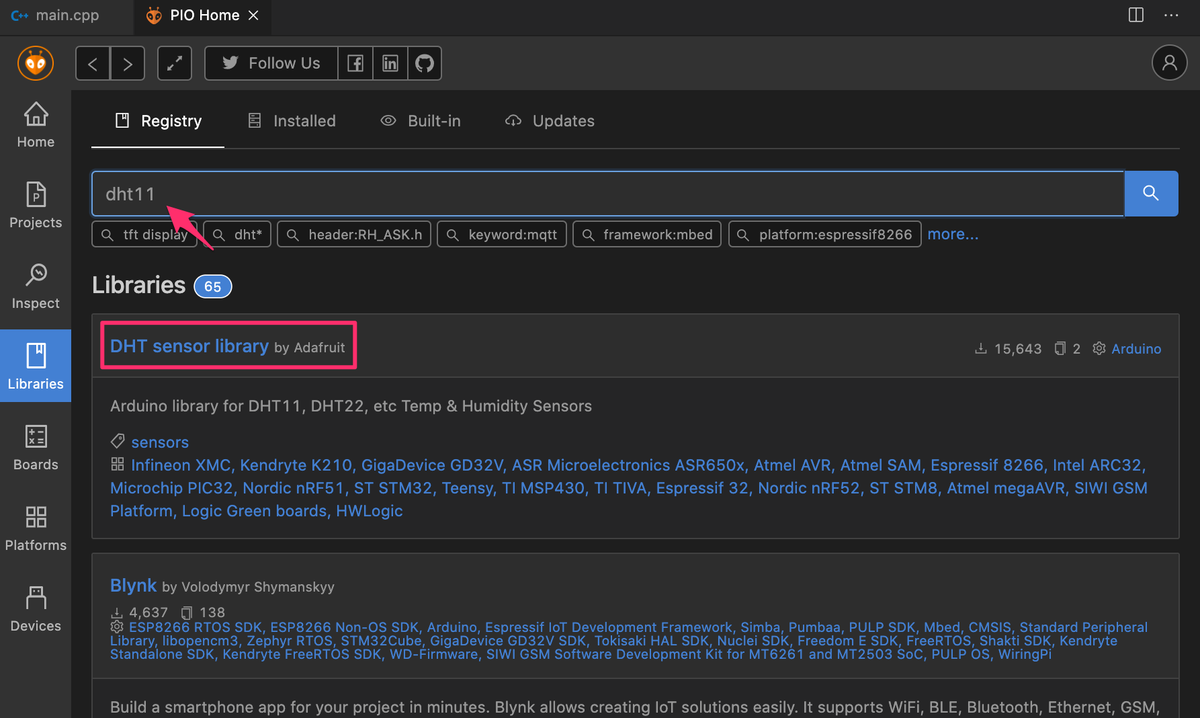Pick the 'dht*' search suggestion
Viewport: 1200px width, 718px height.
coord(235,235)
